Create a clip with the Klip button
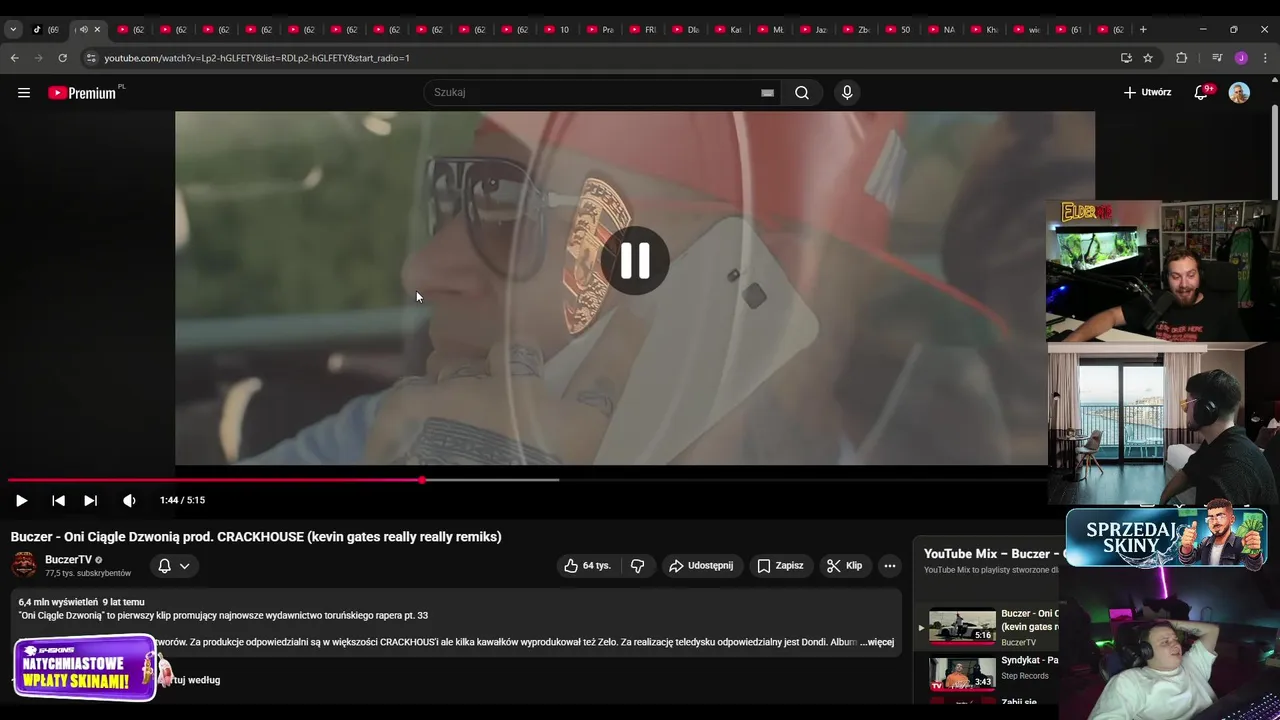 tap(844, 566)
